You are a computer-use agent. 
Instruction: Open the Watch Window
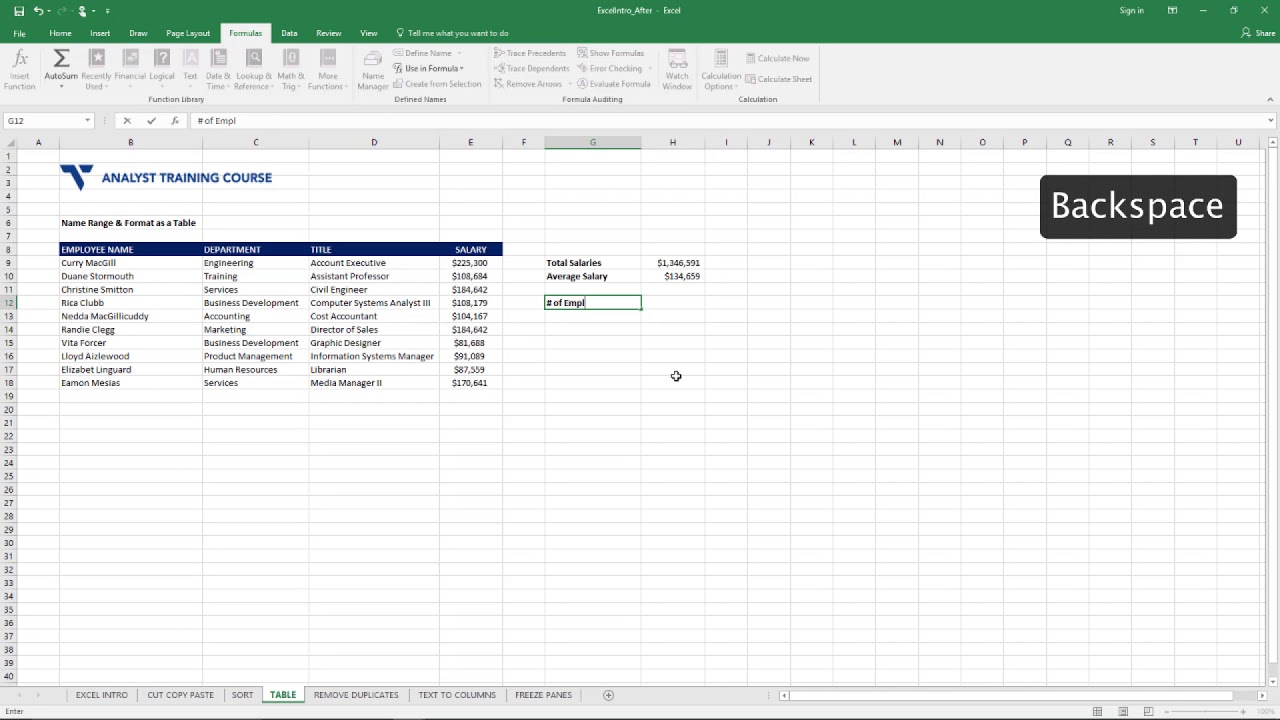[x=677, y=70]
